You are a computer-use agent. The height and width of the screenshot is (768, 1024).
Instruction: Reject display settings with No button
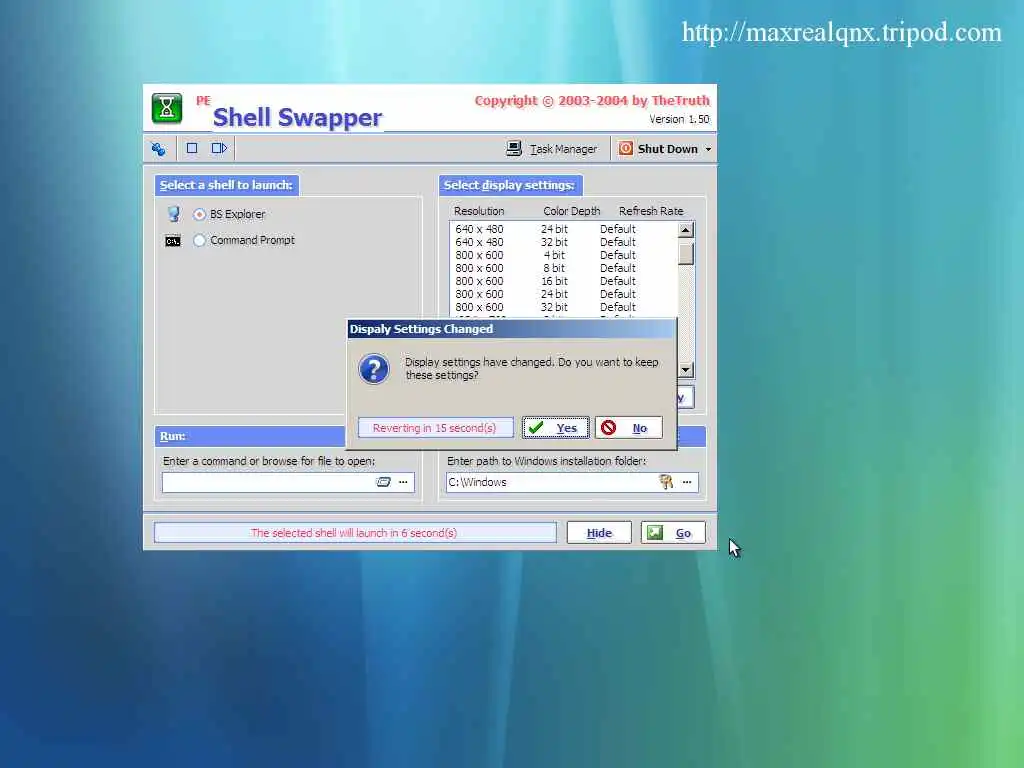pos(628,428)
